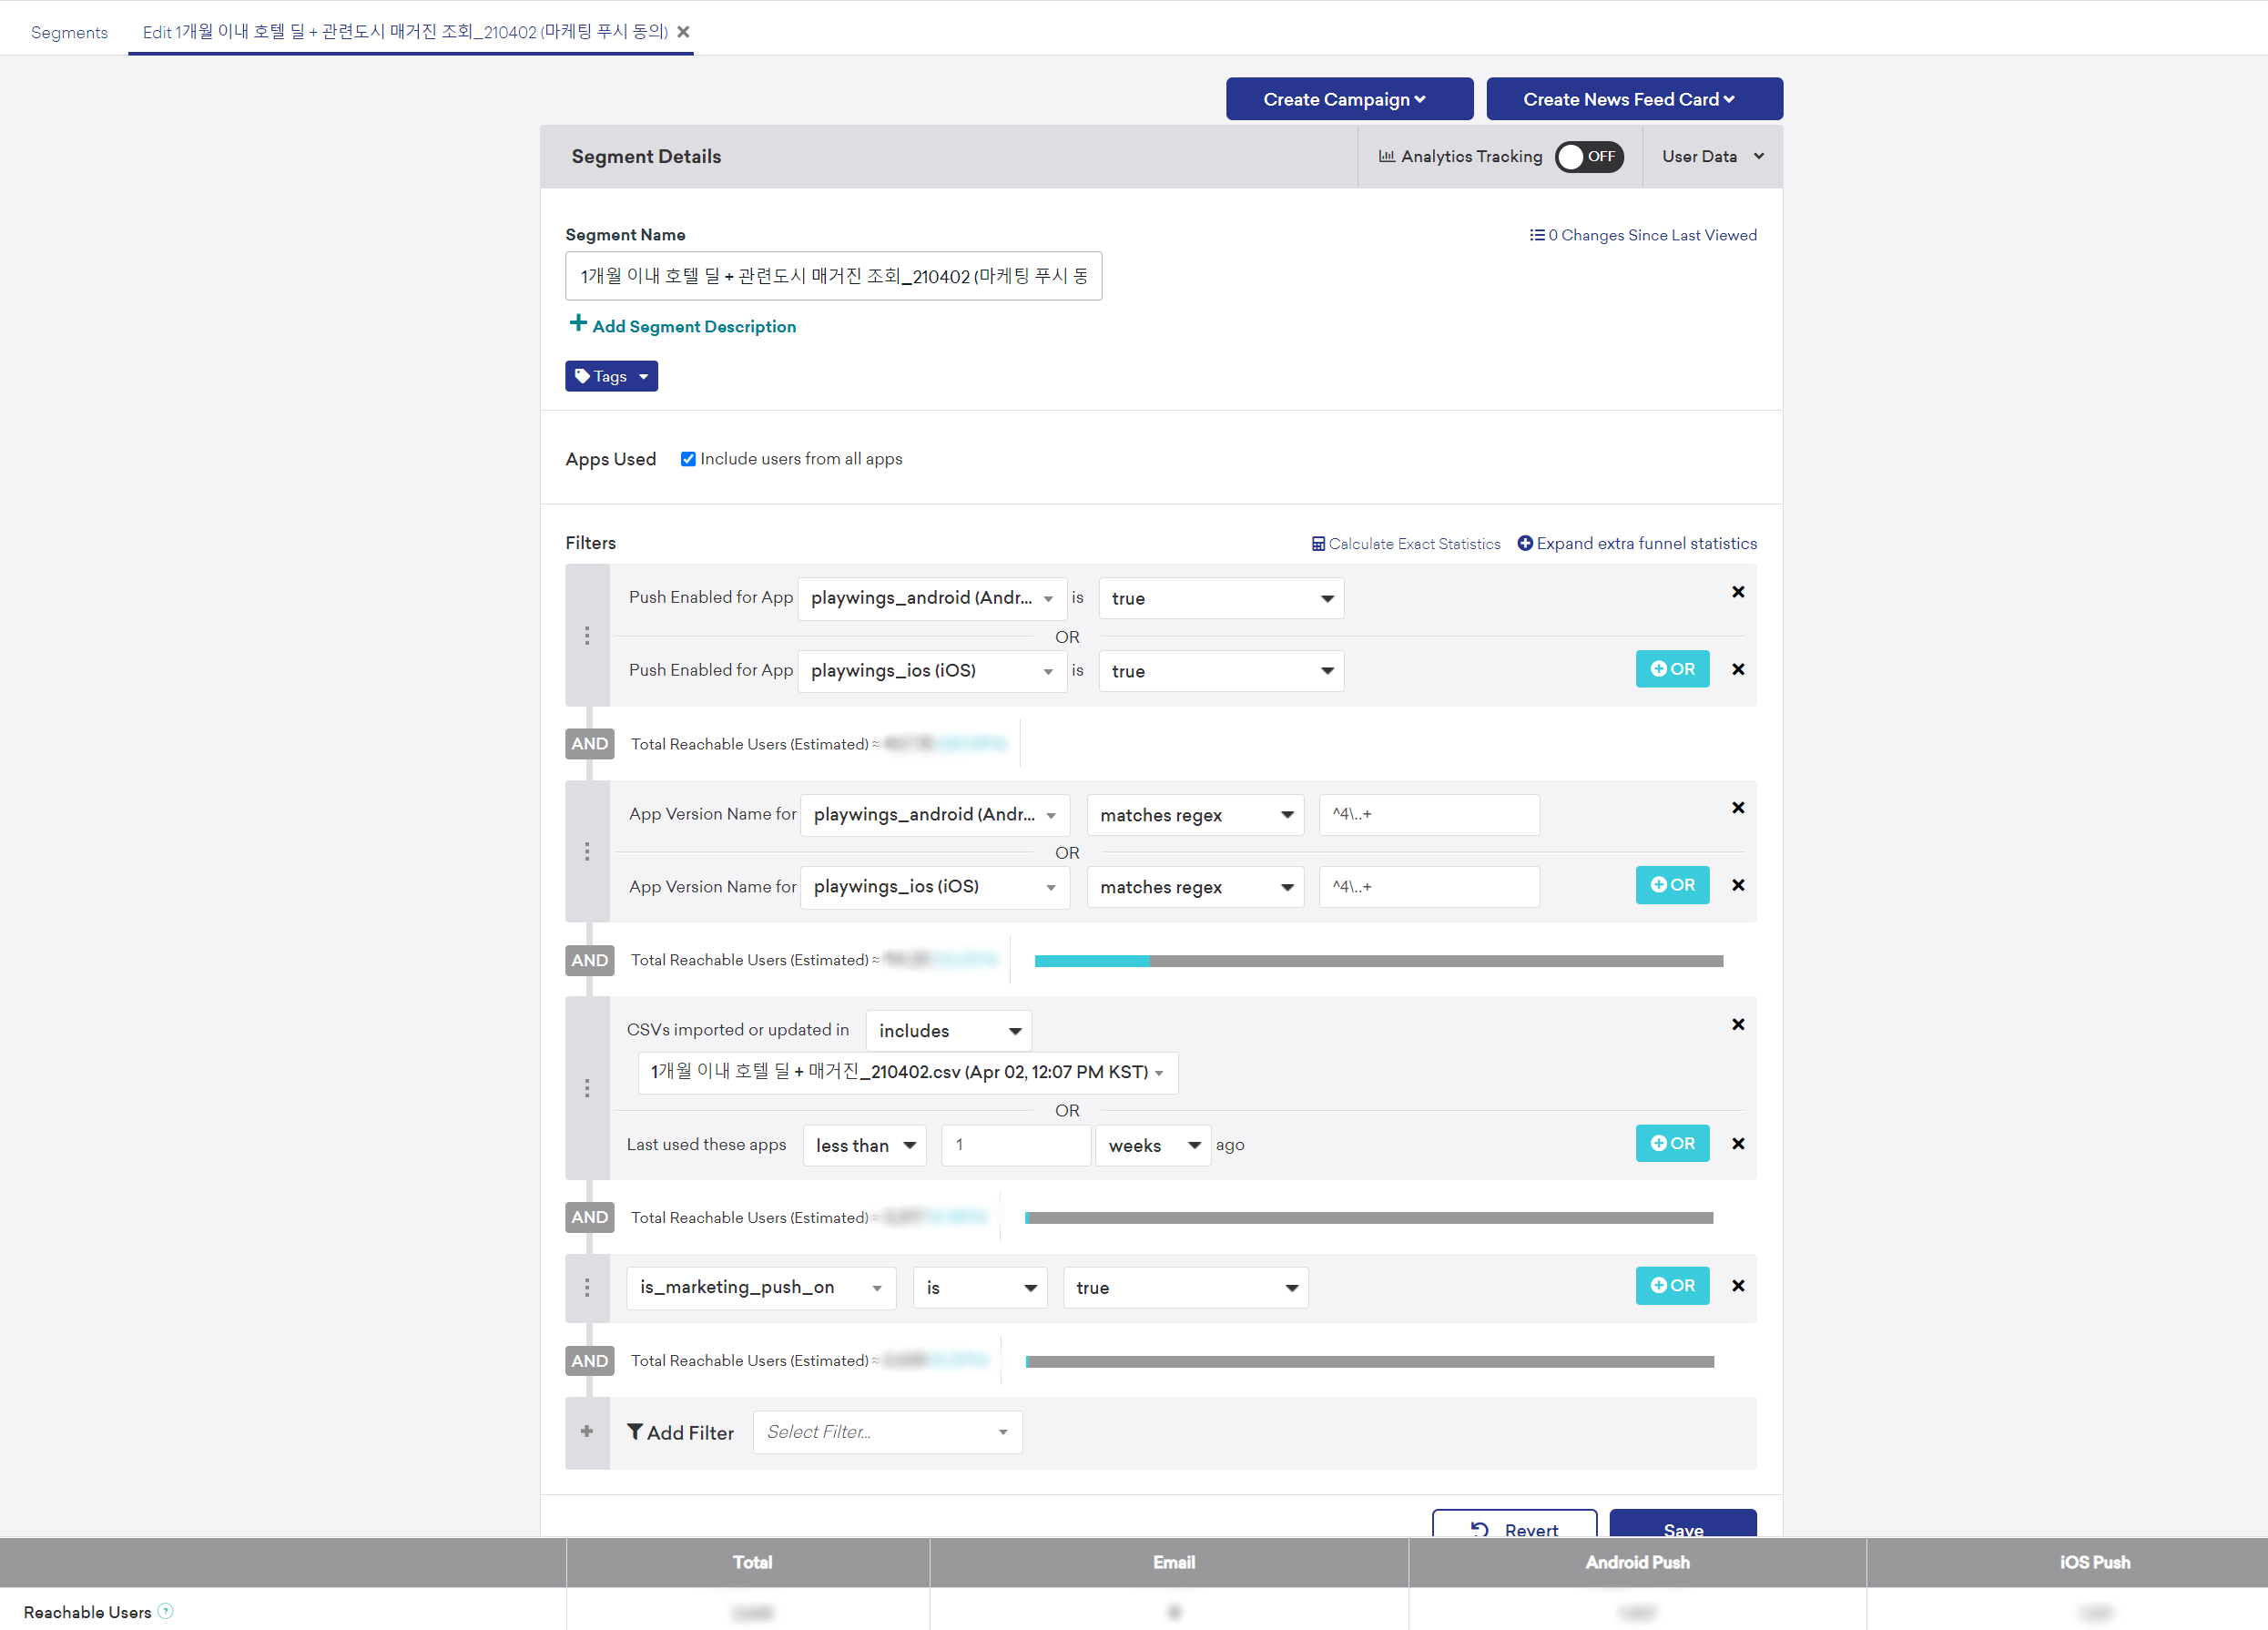Toggle Analytics Tracking switch on
2268x1630 pixels.
pyautogui.click(x=1588, y=156)
